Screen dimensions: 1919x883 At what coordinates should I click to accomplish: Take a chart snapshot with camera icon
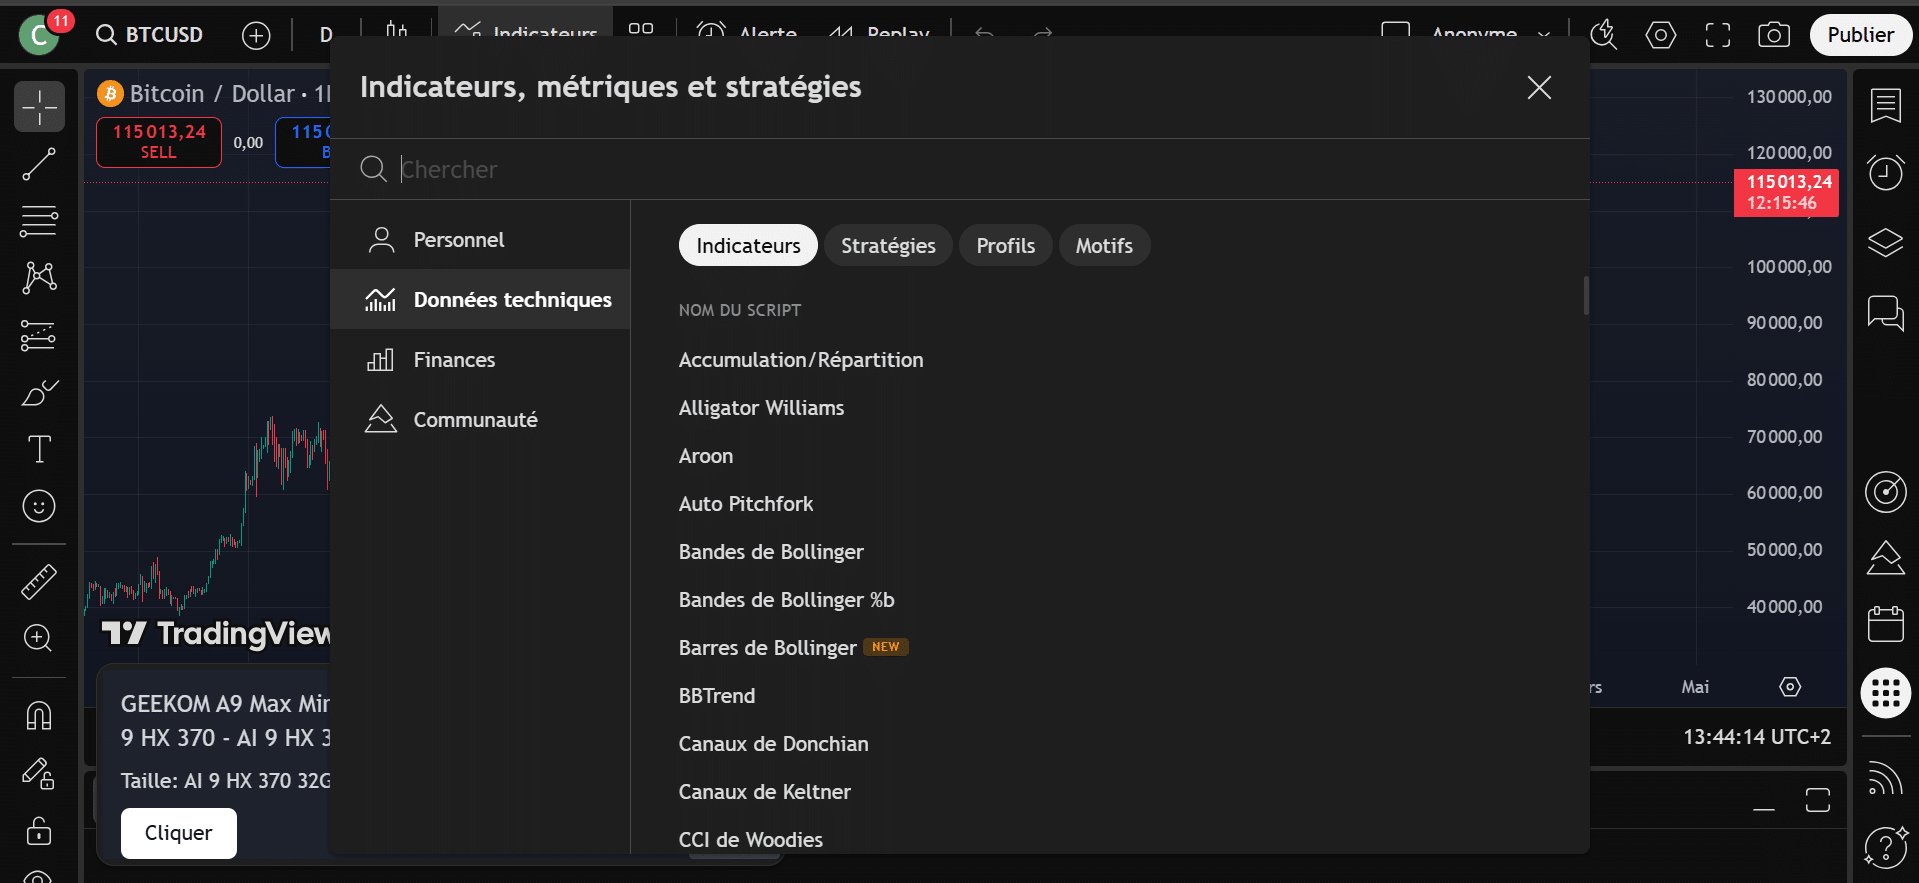(1774, 35)
